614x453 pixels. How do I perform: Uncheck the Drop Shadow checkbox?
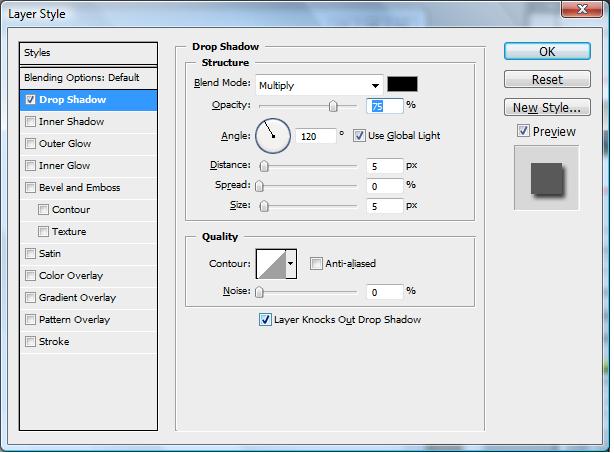30,100
